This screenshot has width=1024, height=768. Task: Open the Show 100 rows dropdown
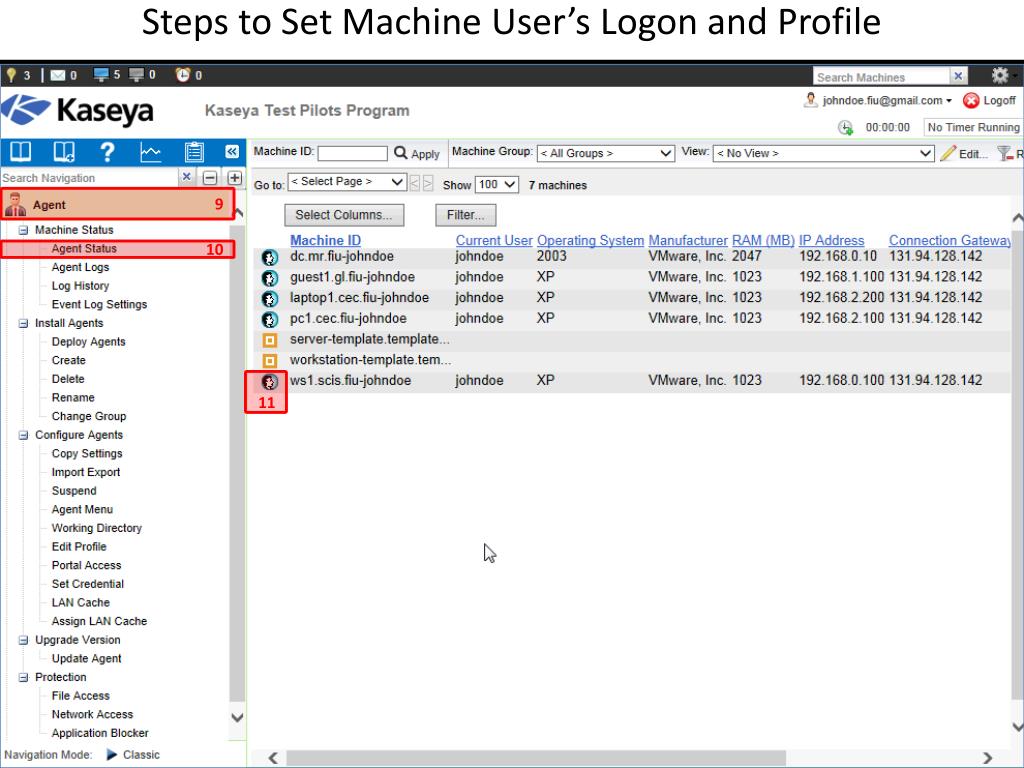coord(497,185)
